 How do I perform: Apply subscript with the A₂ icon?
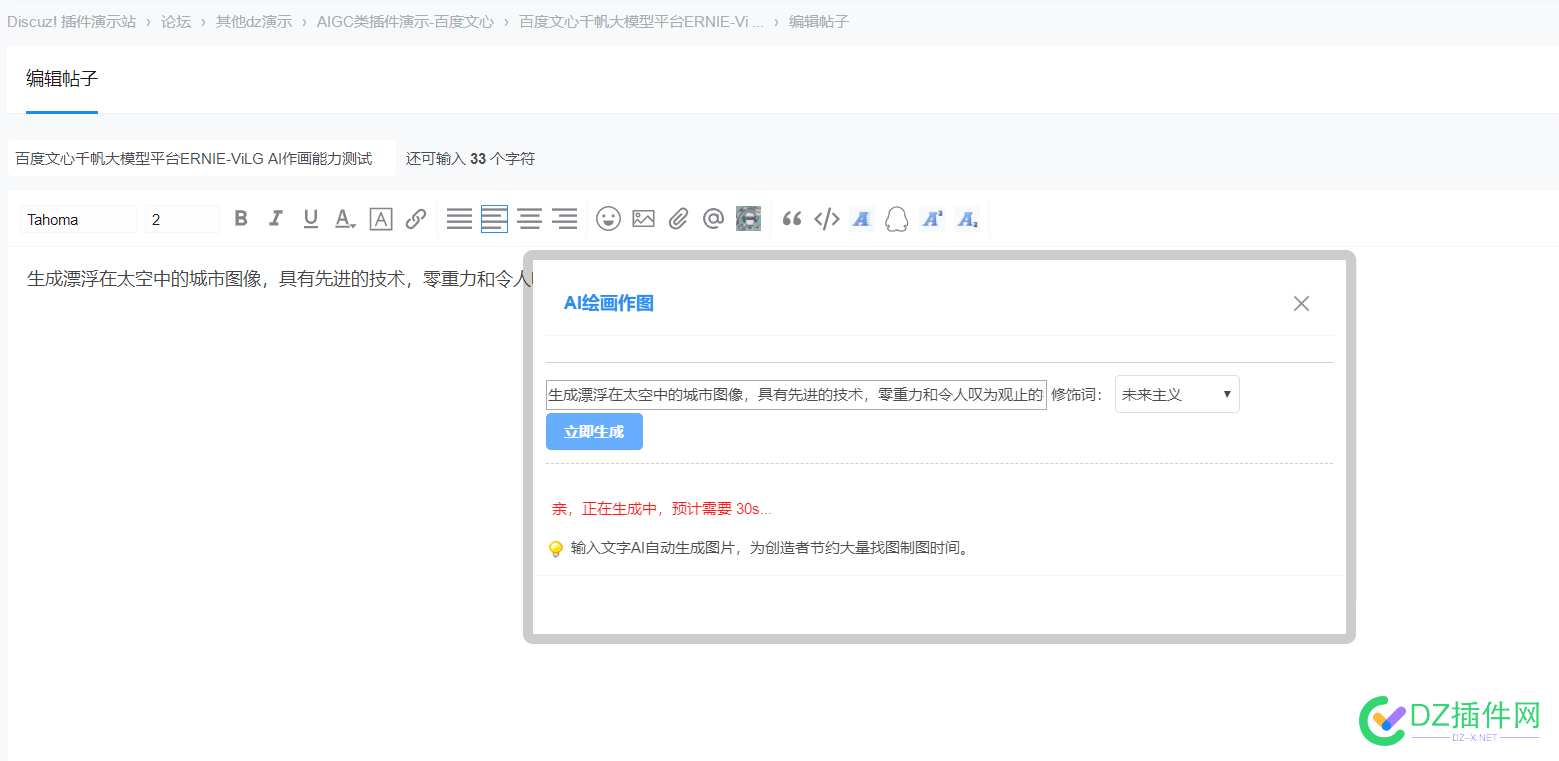coord(967,218)
